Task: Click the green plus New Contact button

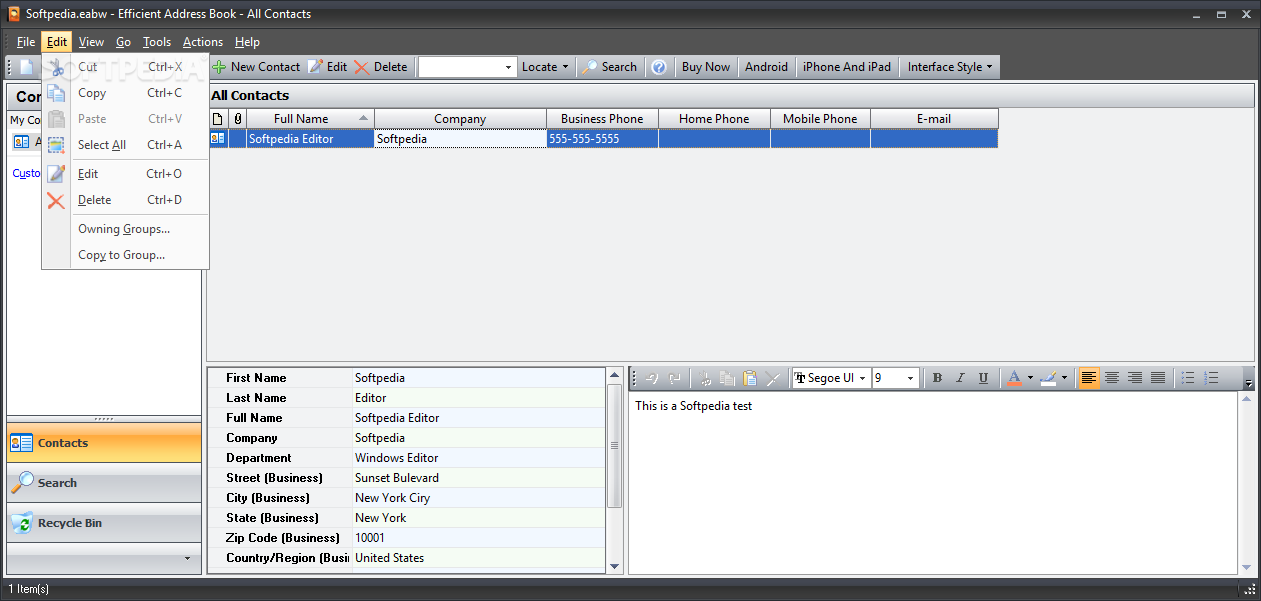Action: (x=256, y=67)
